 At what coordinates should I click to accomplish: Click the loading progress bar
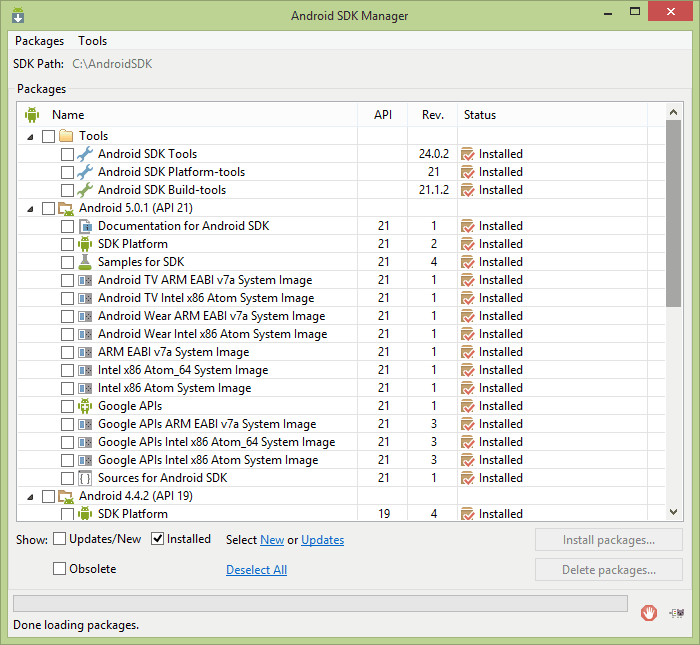click(320, 603)
